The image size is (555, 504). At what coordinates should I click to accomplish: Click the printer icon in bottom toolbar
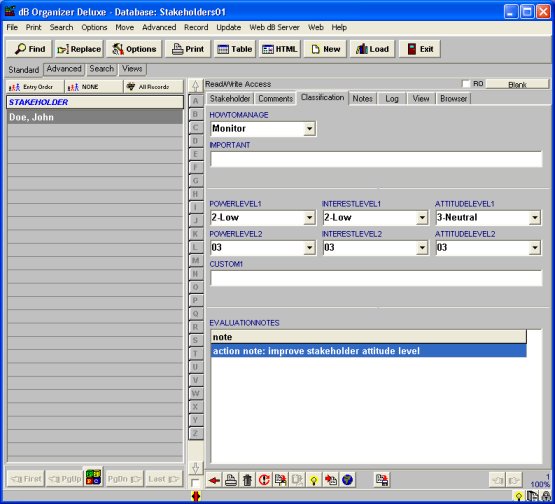(231, 480)
